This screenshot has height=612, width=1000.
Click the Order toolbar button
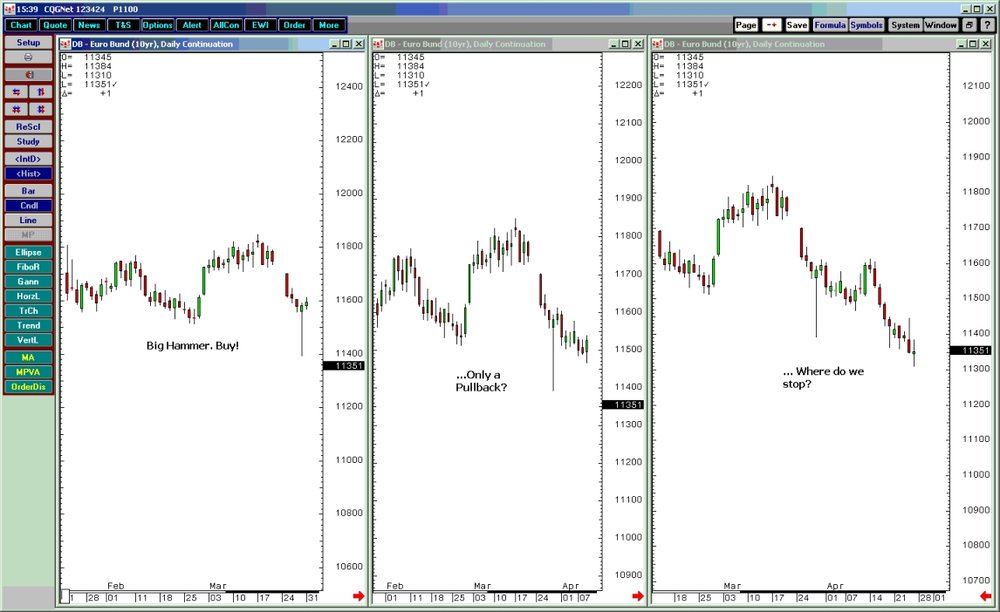click(295, 25)
